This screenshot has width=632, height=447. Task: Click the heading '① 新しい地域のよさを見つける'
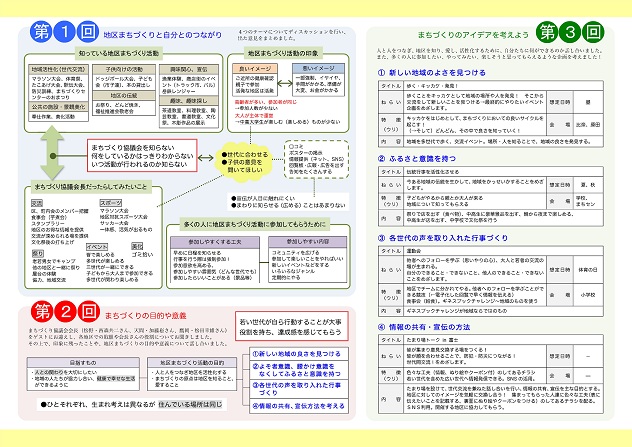click(x=432, y=73)
